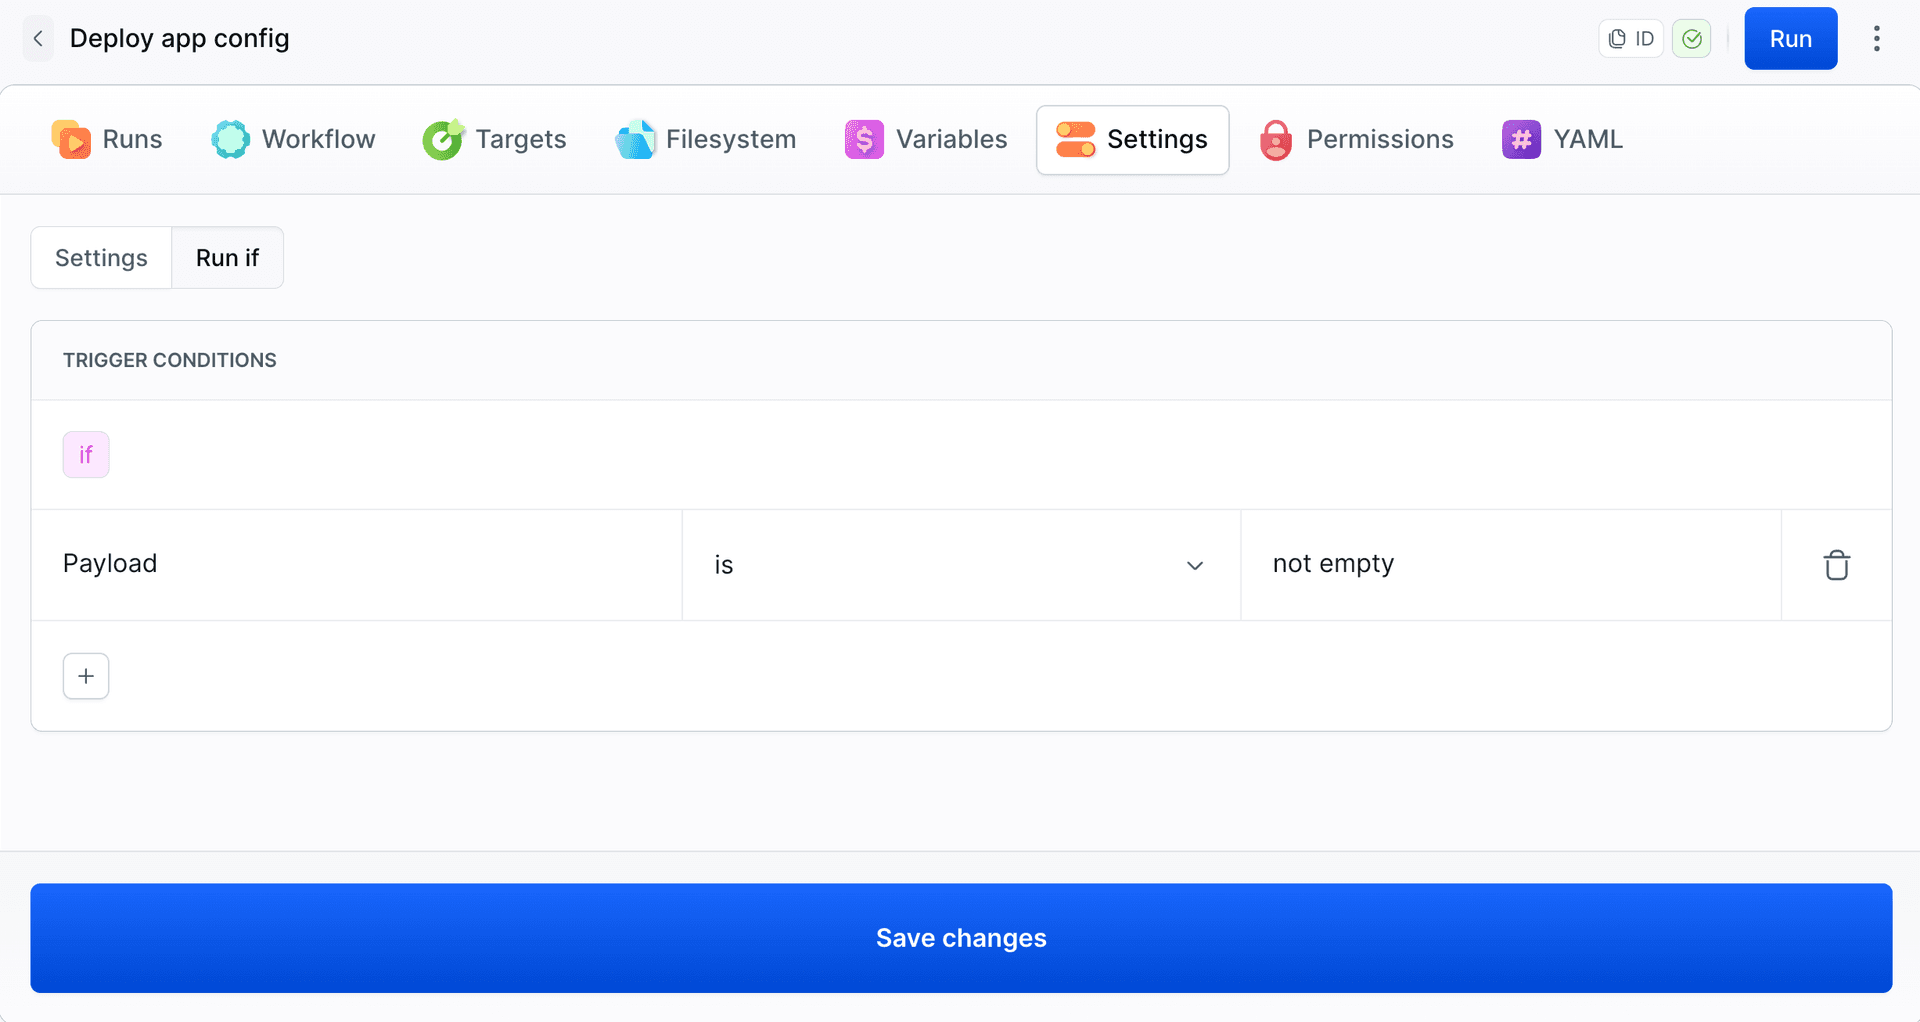The width and height of the screenshot is (1920, 1022).
Task: Click the Run button
Action: click(1791, 39)
